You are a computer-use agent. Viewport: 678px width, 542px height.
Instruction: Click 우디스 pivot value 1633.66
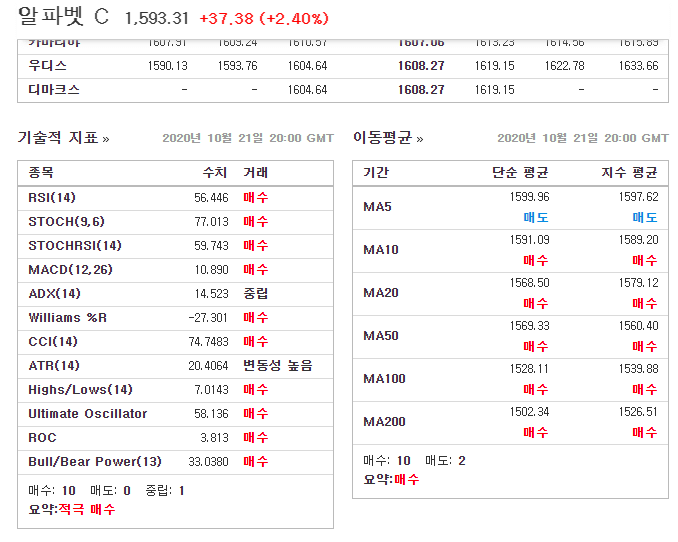pos(638,66)
